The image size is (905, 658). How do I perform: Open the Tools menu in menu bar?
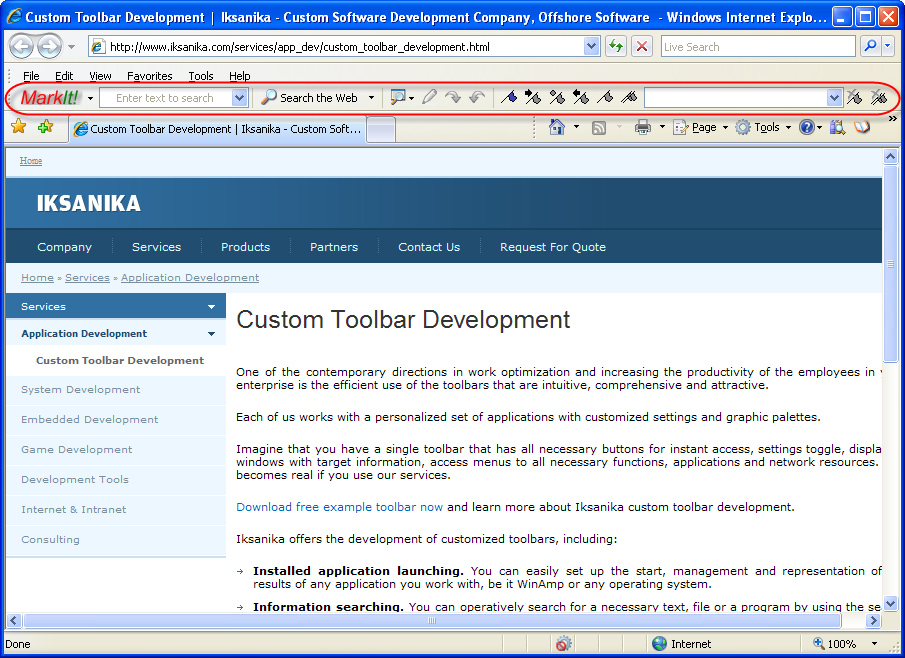tap(201, 76)
